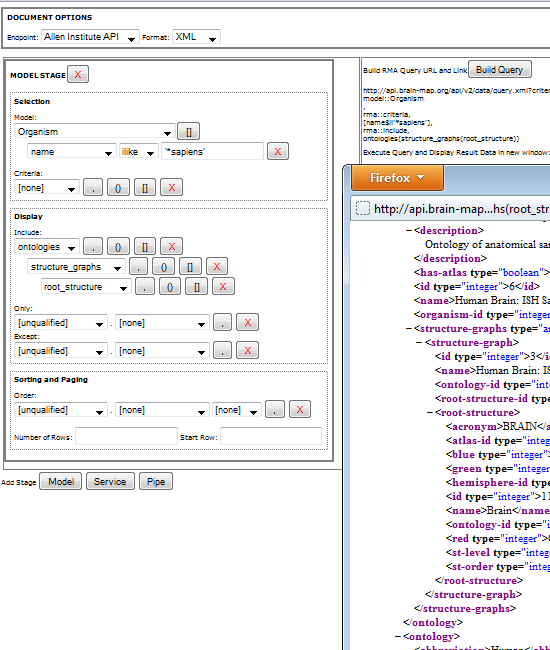The width and height of the screenshot is (550, 650).
Task: Click the acronym BRAIN XML line
Action: pos(498,427)
